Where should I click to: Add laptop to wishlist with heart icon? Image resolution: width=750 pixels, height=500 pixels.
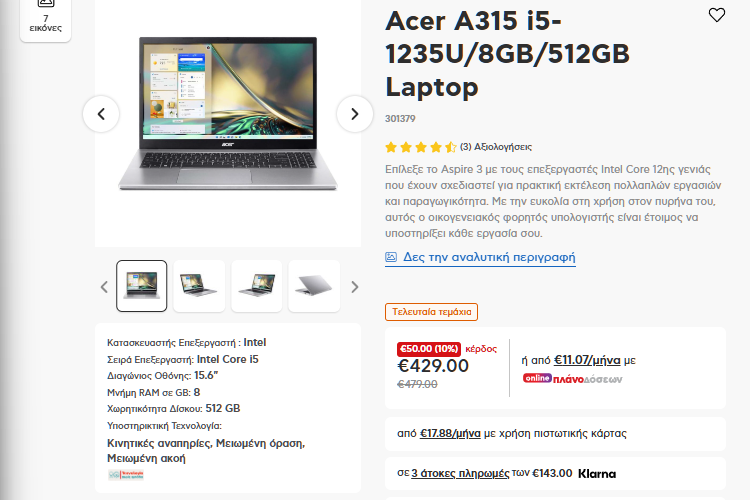(716, 15)
